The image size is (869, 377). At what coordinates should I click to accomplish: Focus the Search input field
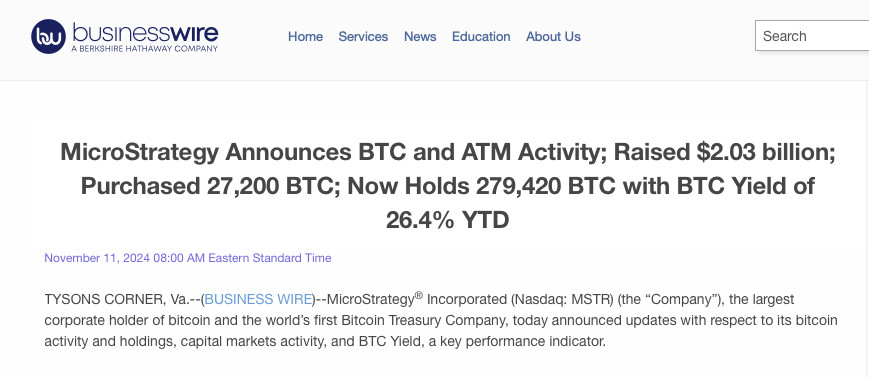coord(812,36)
